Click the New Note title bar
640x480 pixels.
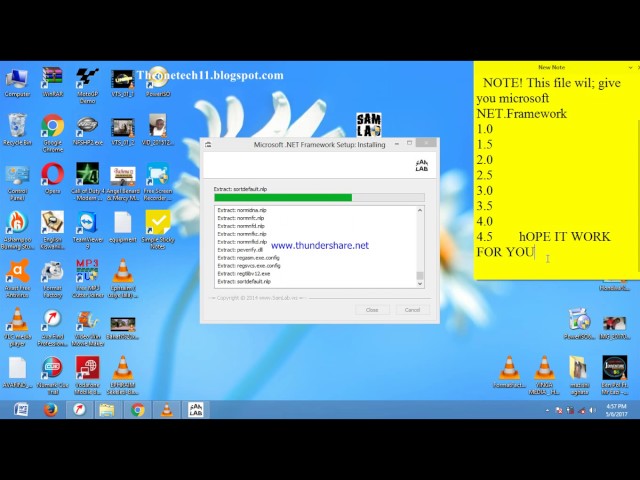click(551, 67)
